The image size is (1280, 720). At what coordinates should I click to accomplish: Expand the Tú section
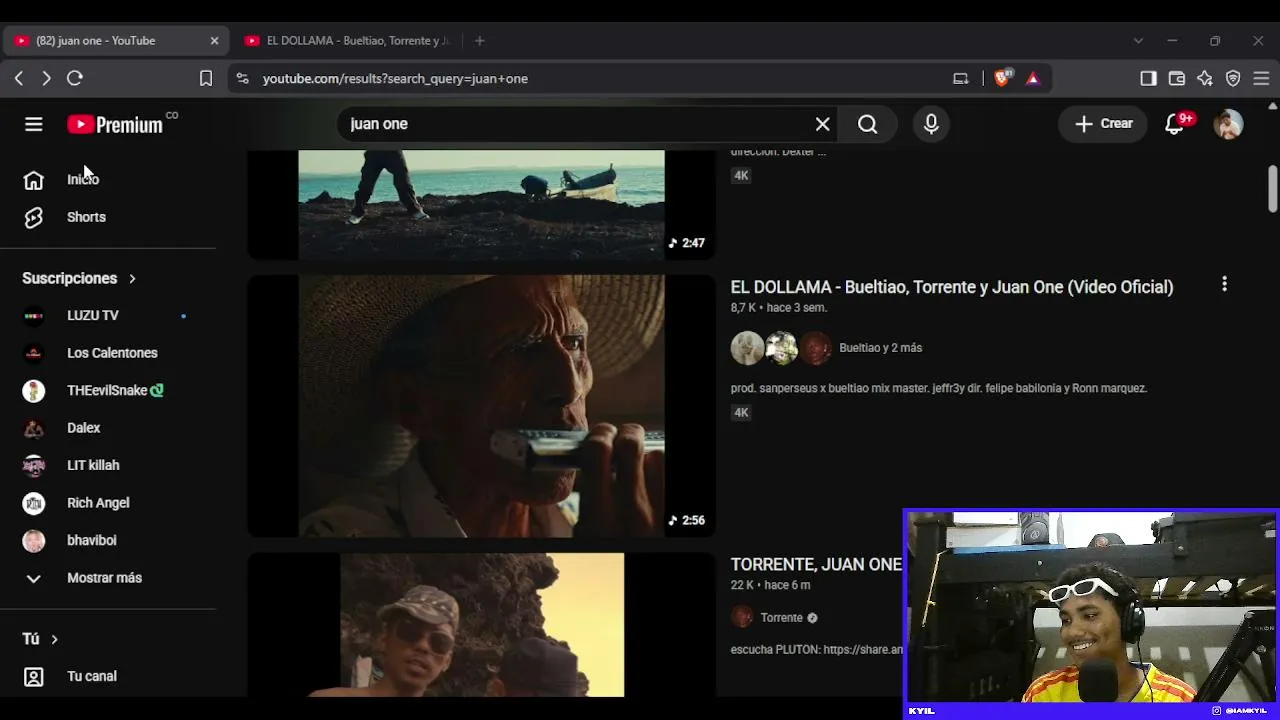point(40,639)
